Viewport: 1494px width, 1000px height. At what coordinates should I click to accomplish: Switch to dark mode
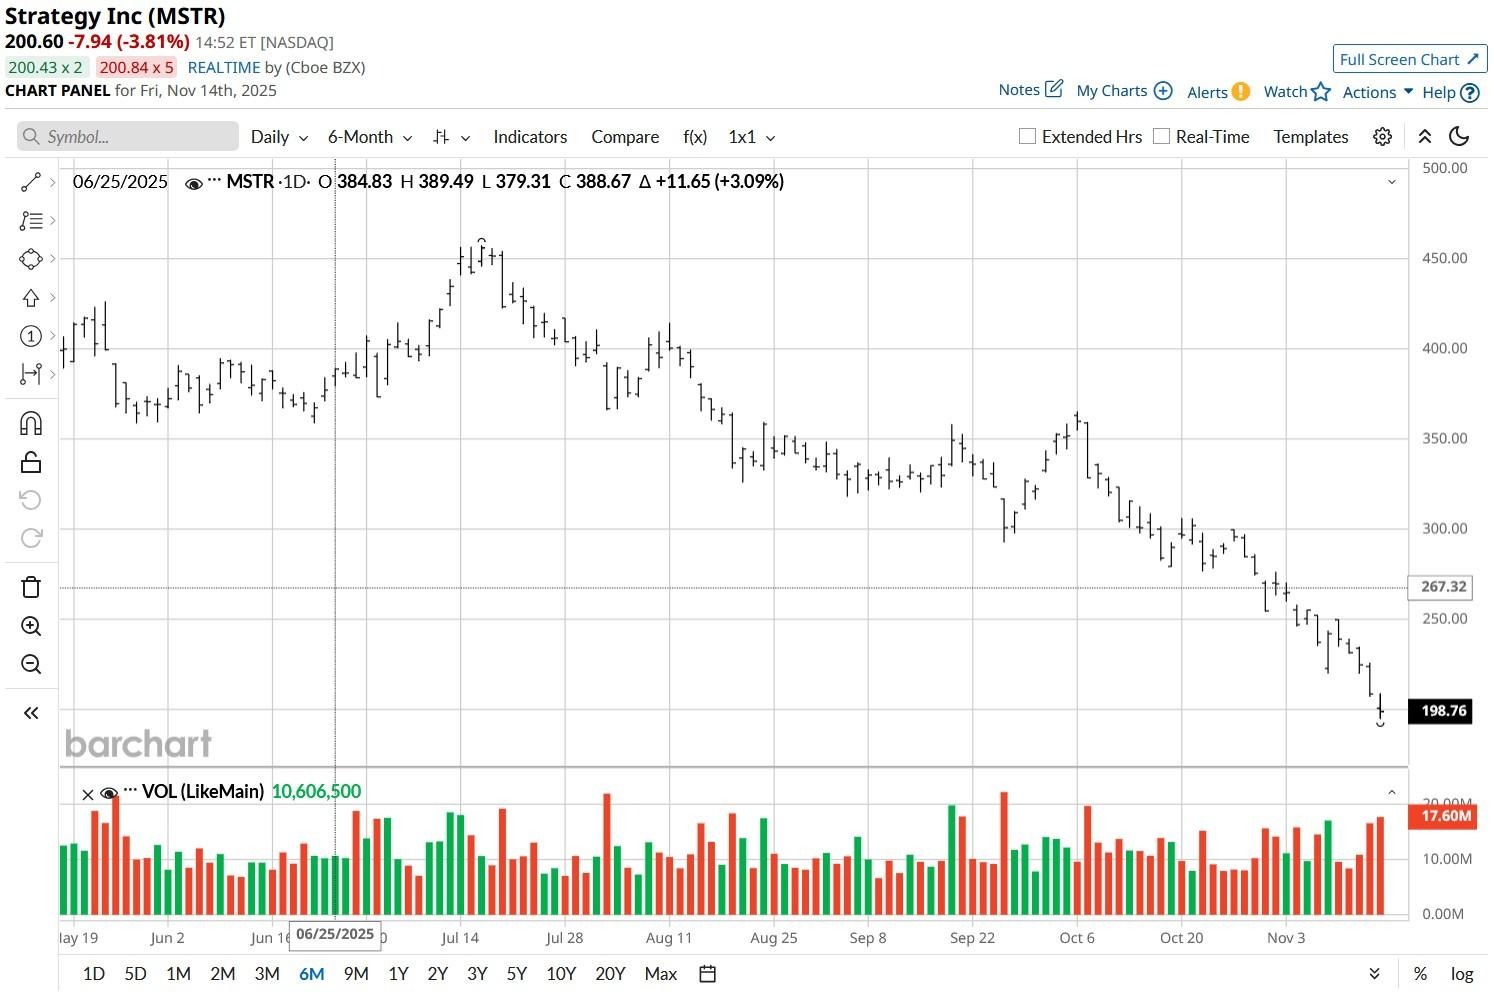click(1459, 136)
